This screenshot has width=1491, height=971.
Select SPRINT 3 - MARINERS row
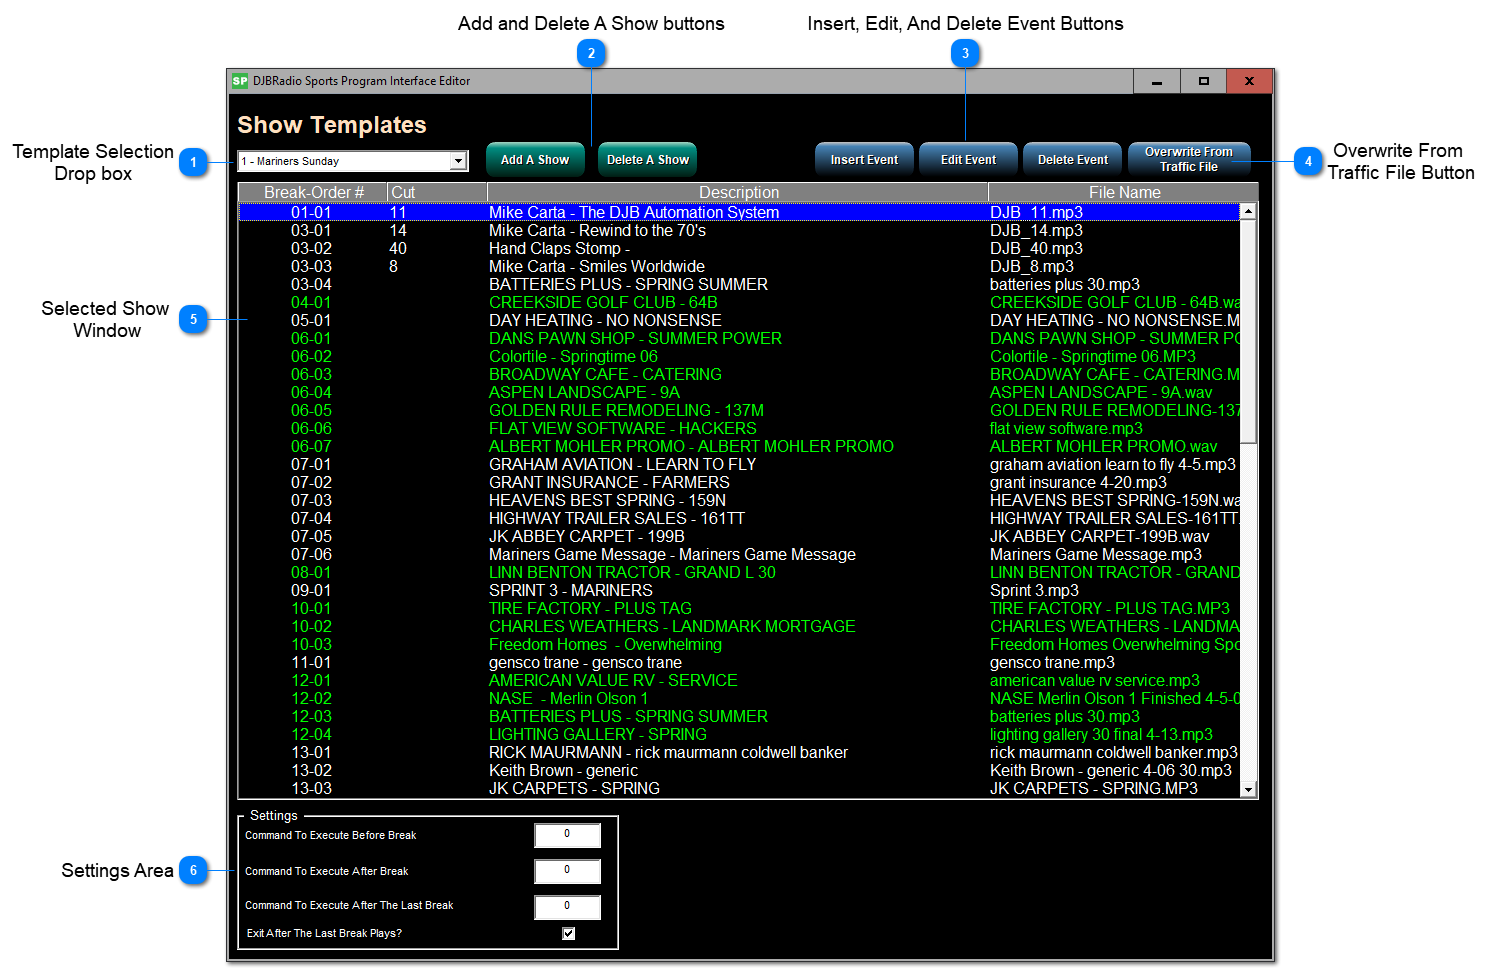(x=740, y=590)
